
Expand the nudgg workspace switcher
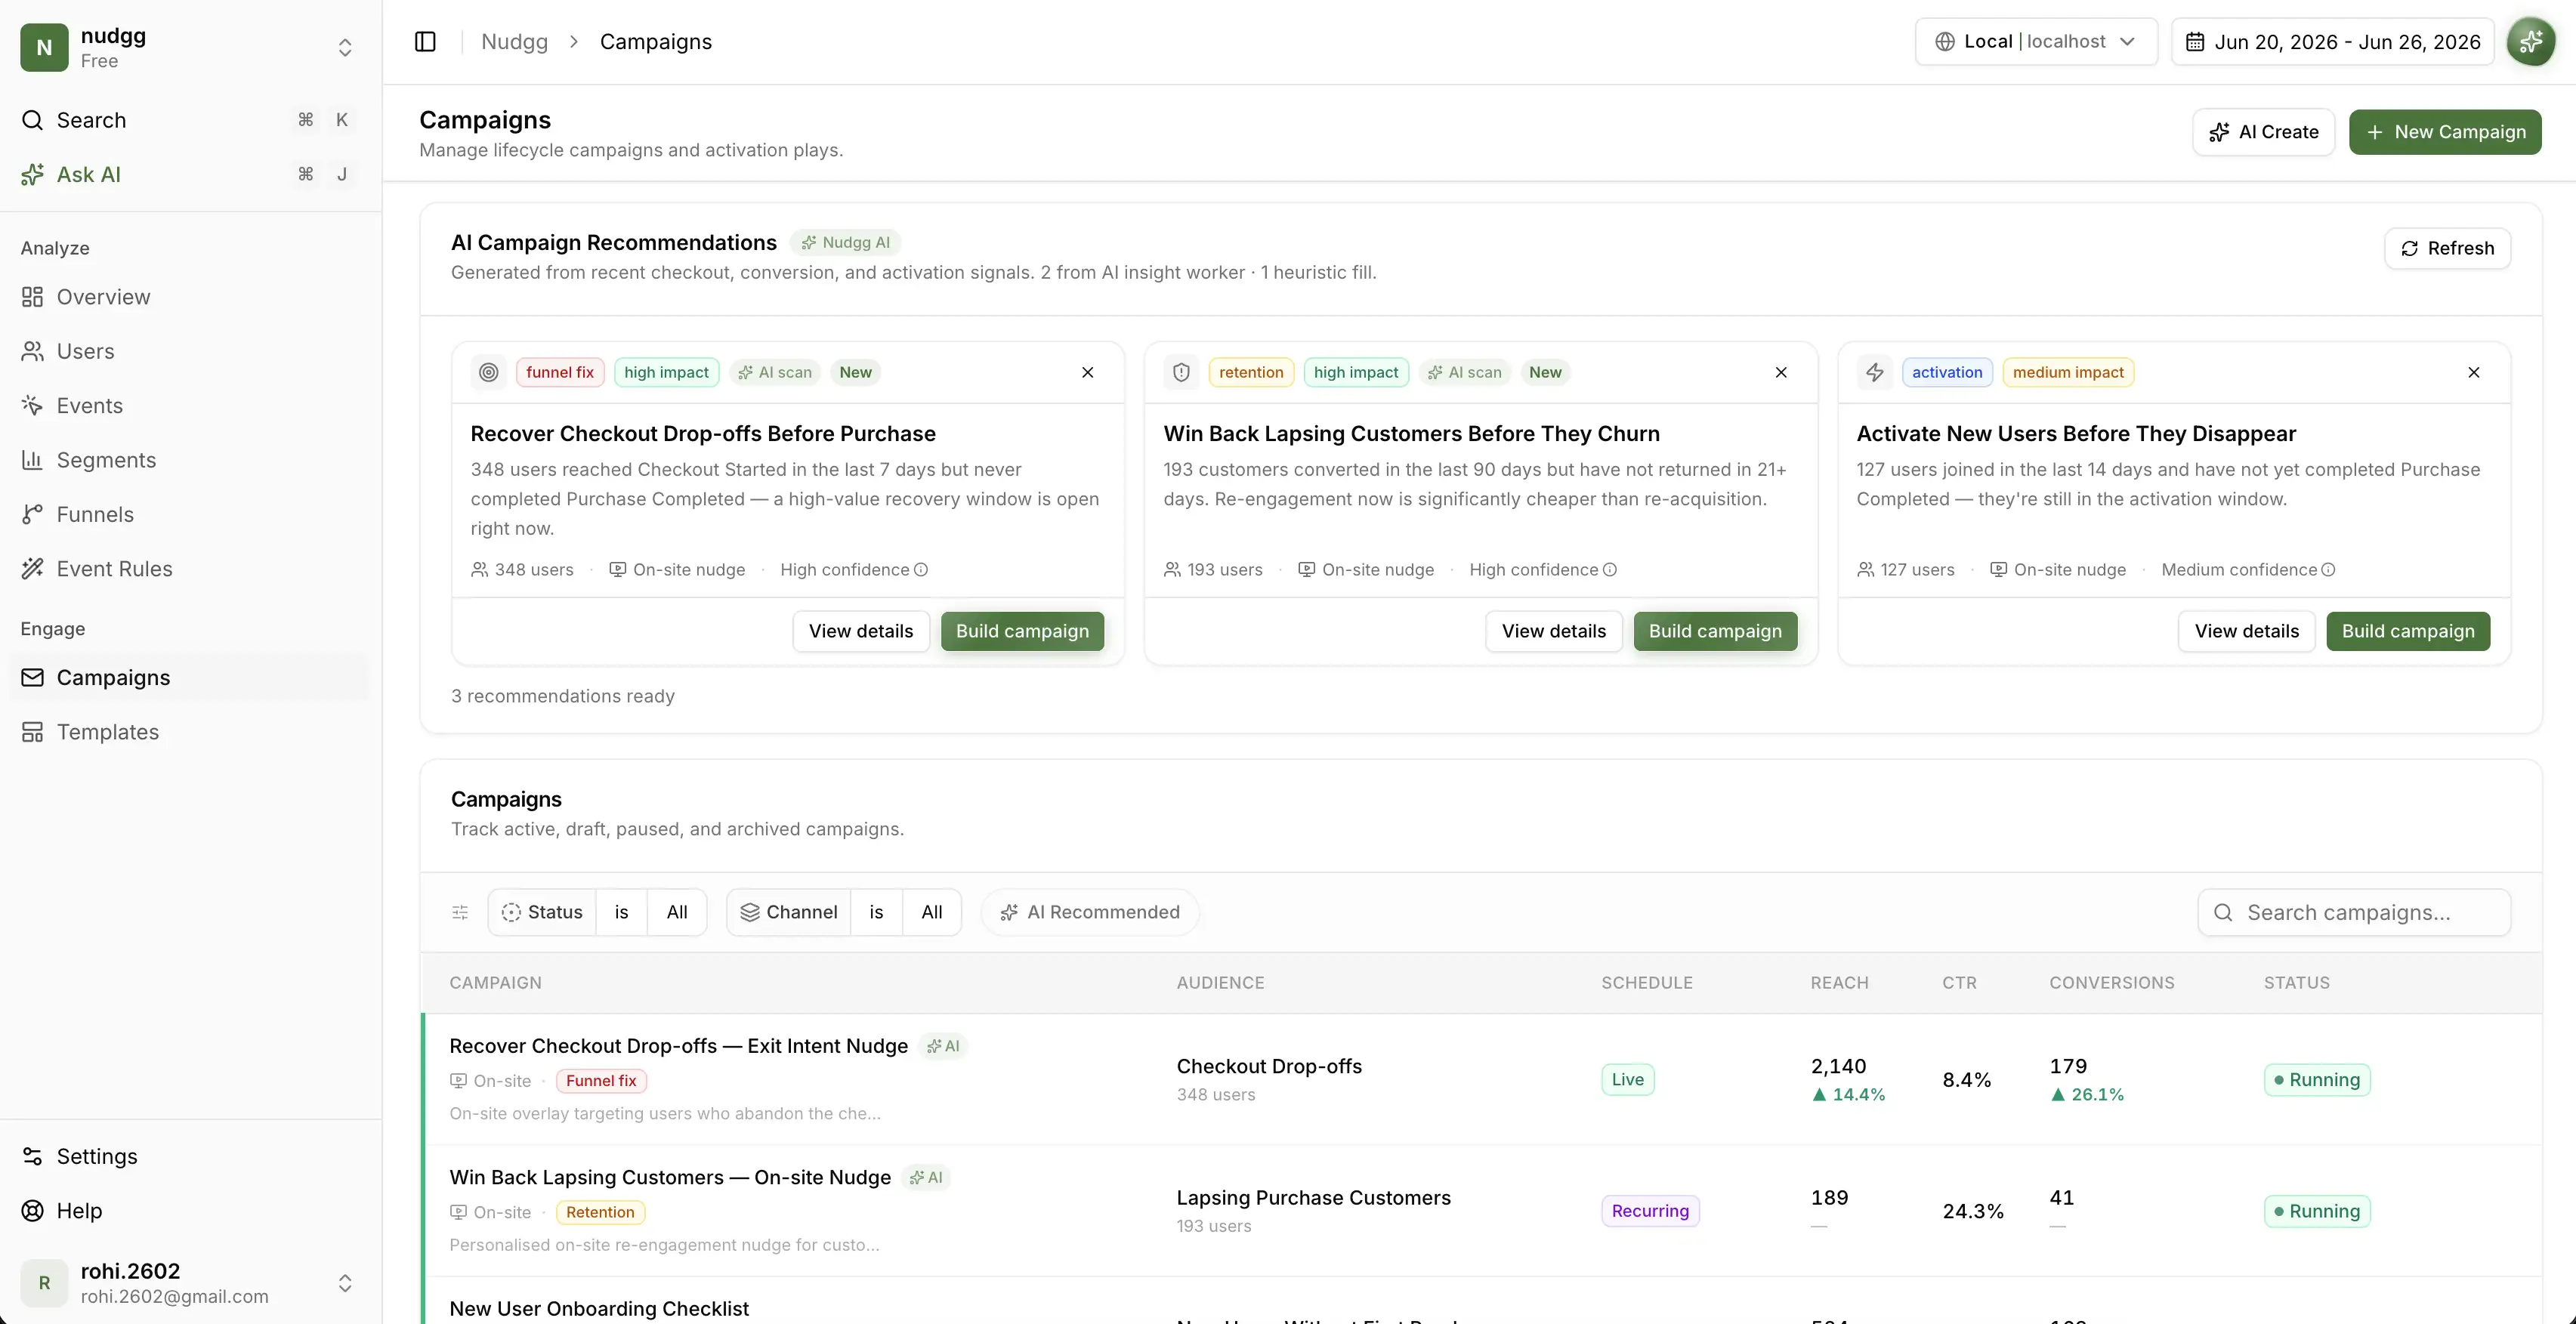tap(344, 47)
